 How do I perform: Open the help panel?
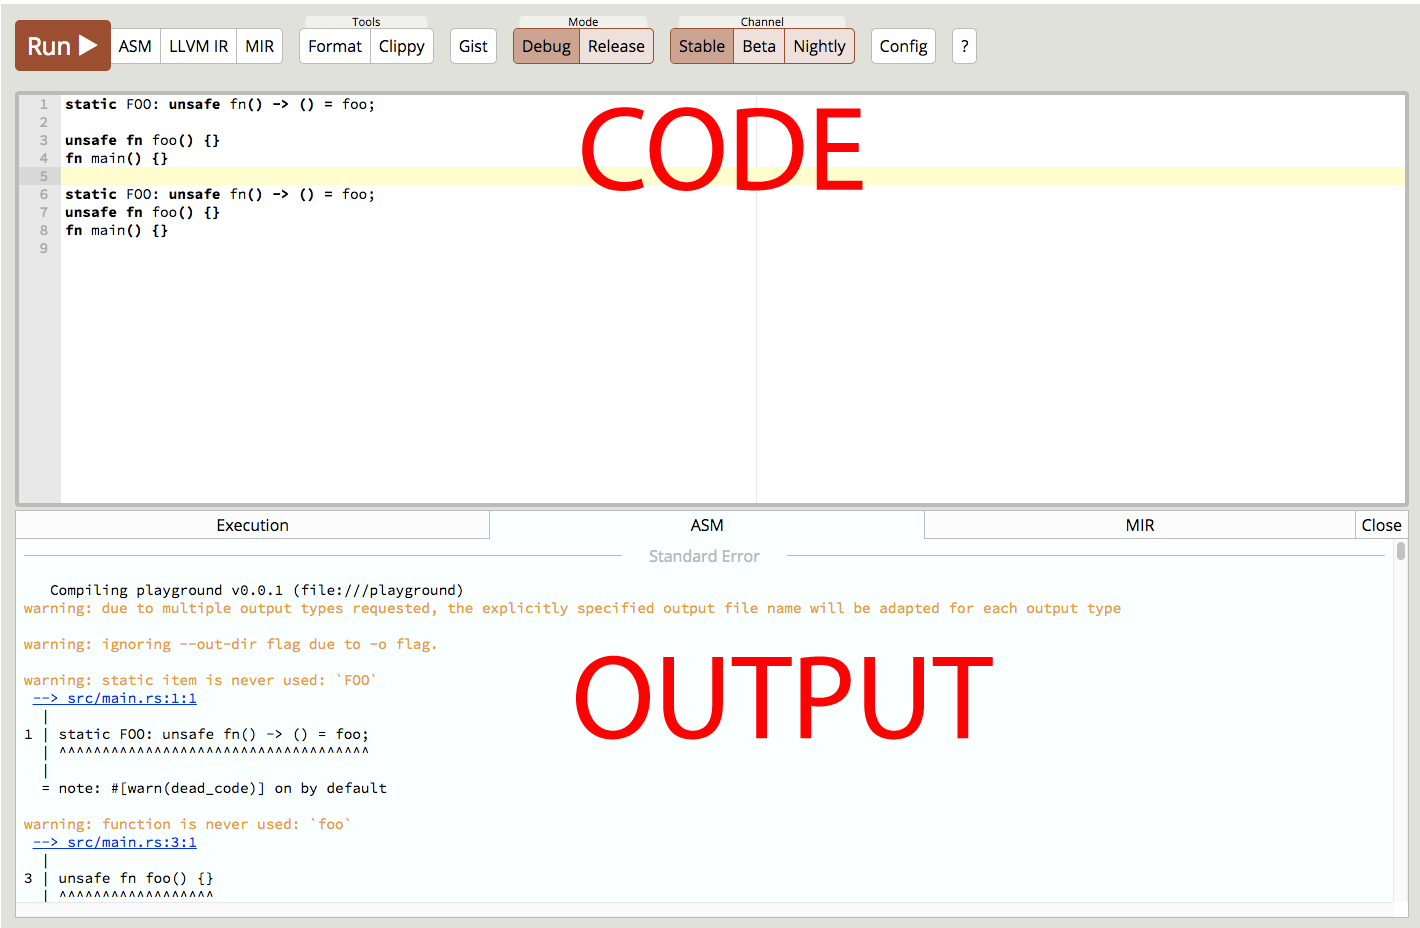(x=963, y=45)
